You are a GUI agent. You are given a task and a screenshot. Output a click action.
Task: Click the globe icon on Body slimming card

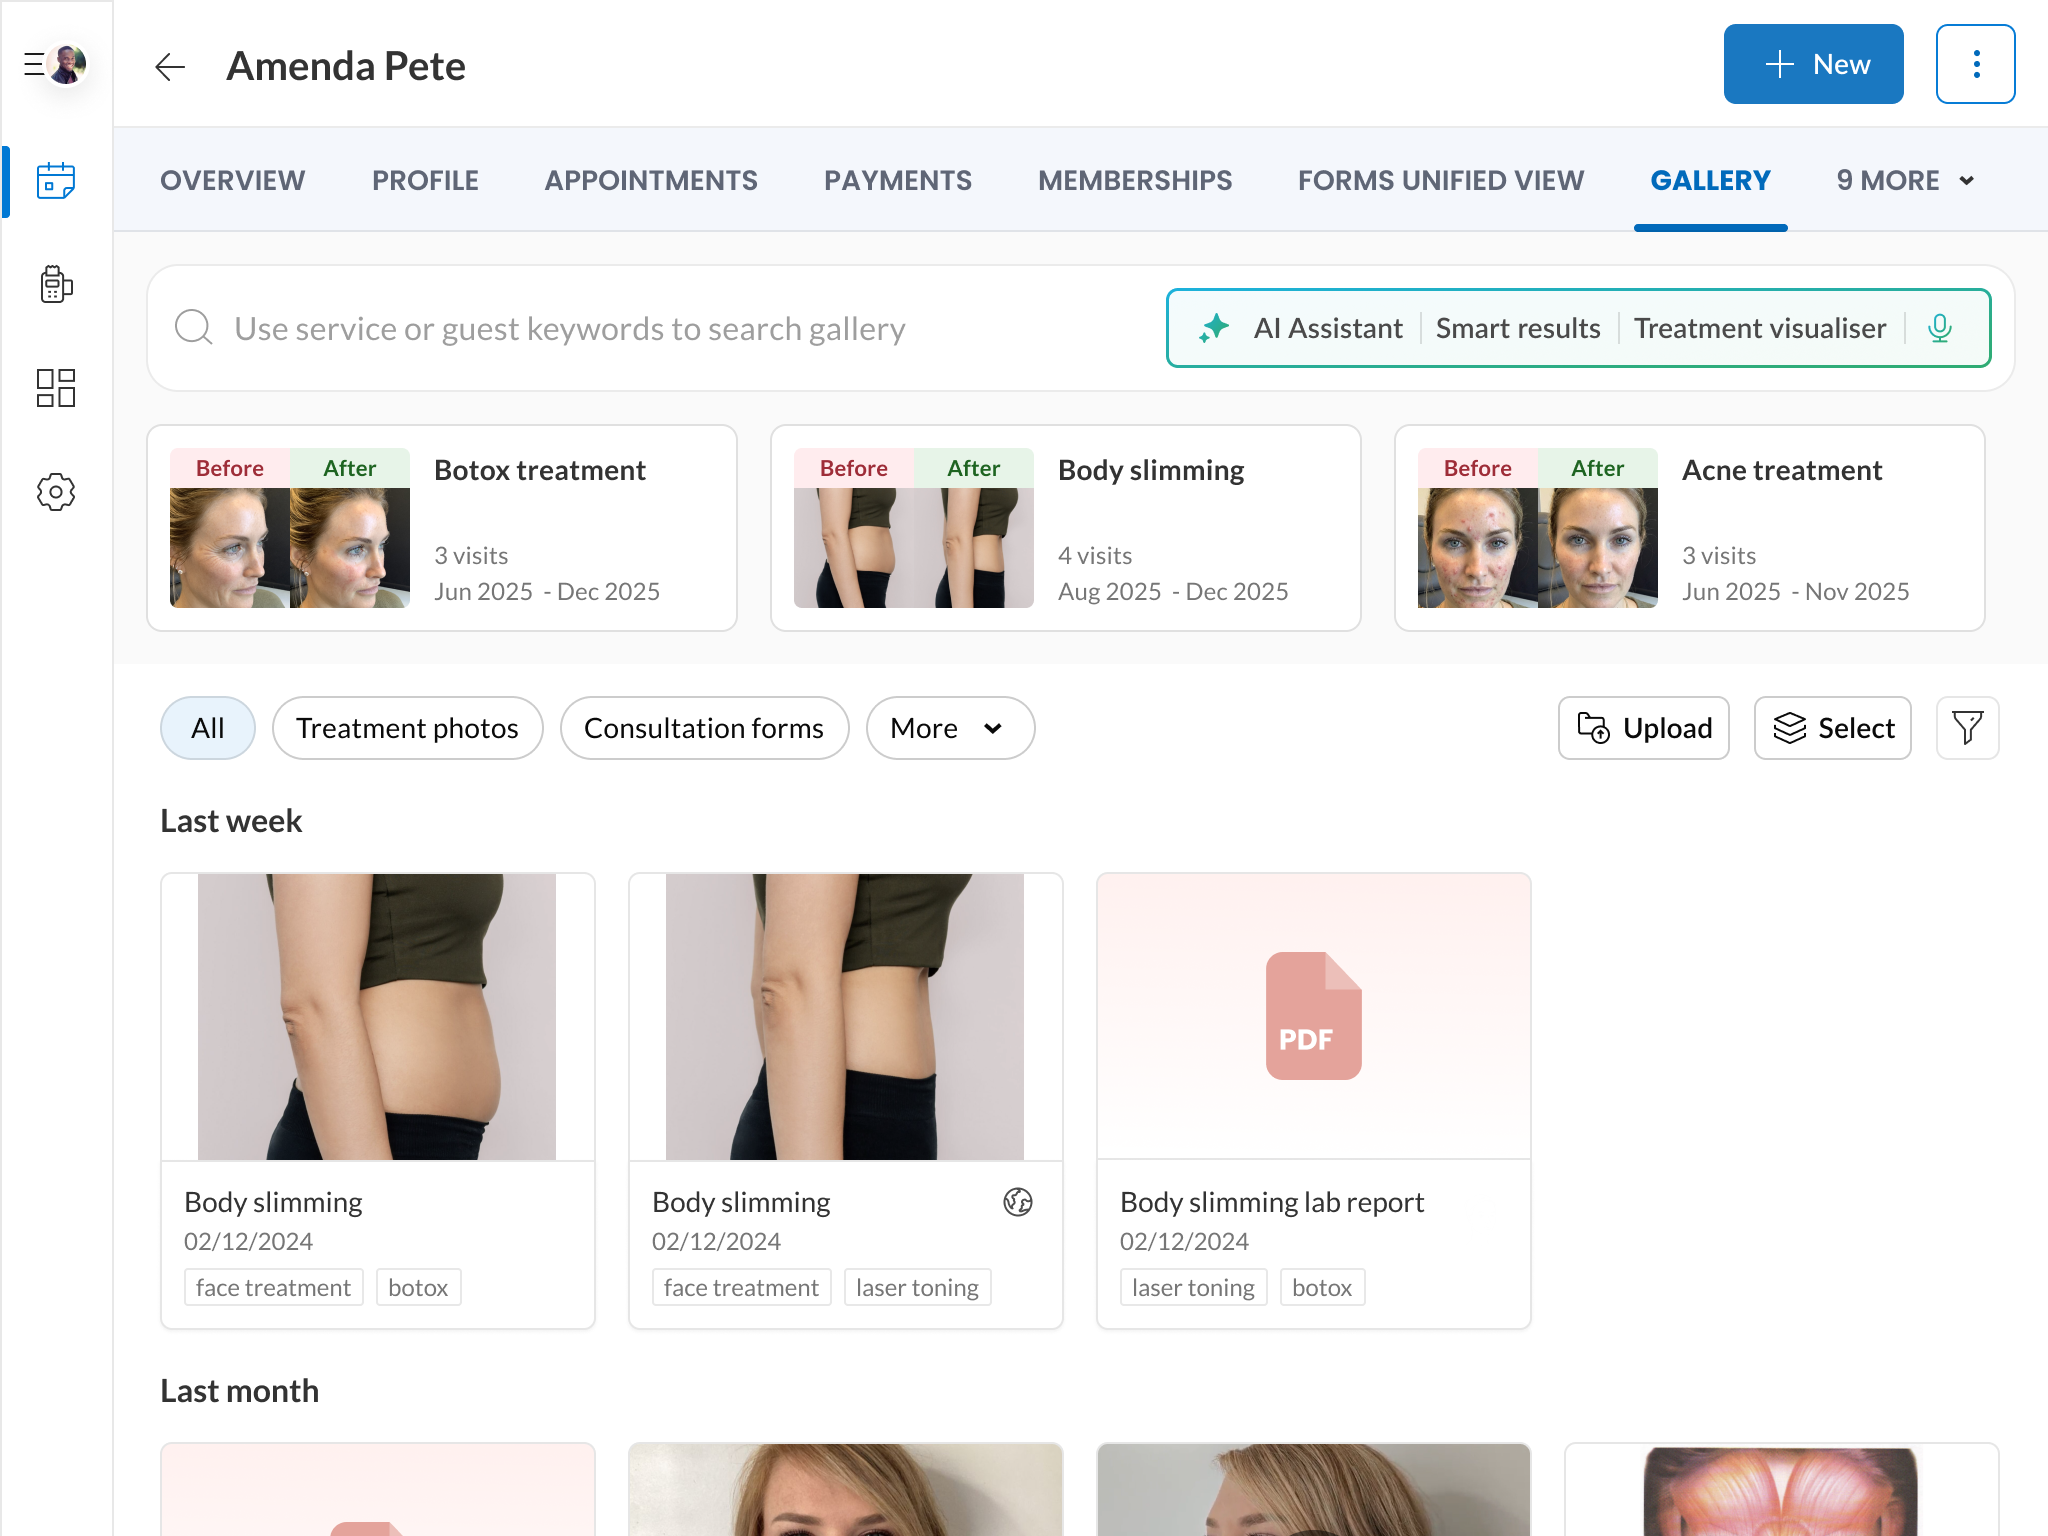tap(1017, 1202)
